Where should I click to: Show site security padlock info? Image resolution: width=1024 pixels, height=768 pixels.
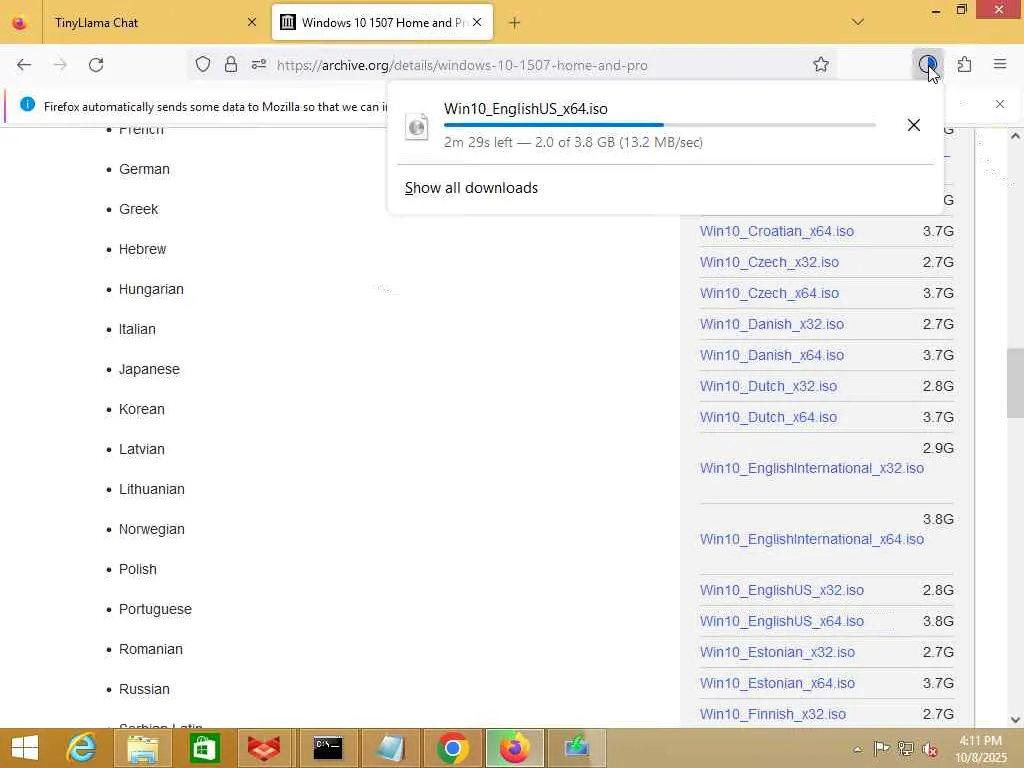click(231, 65)
